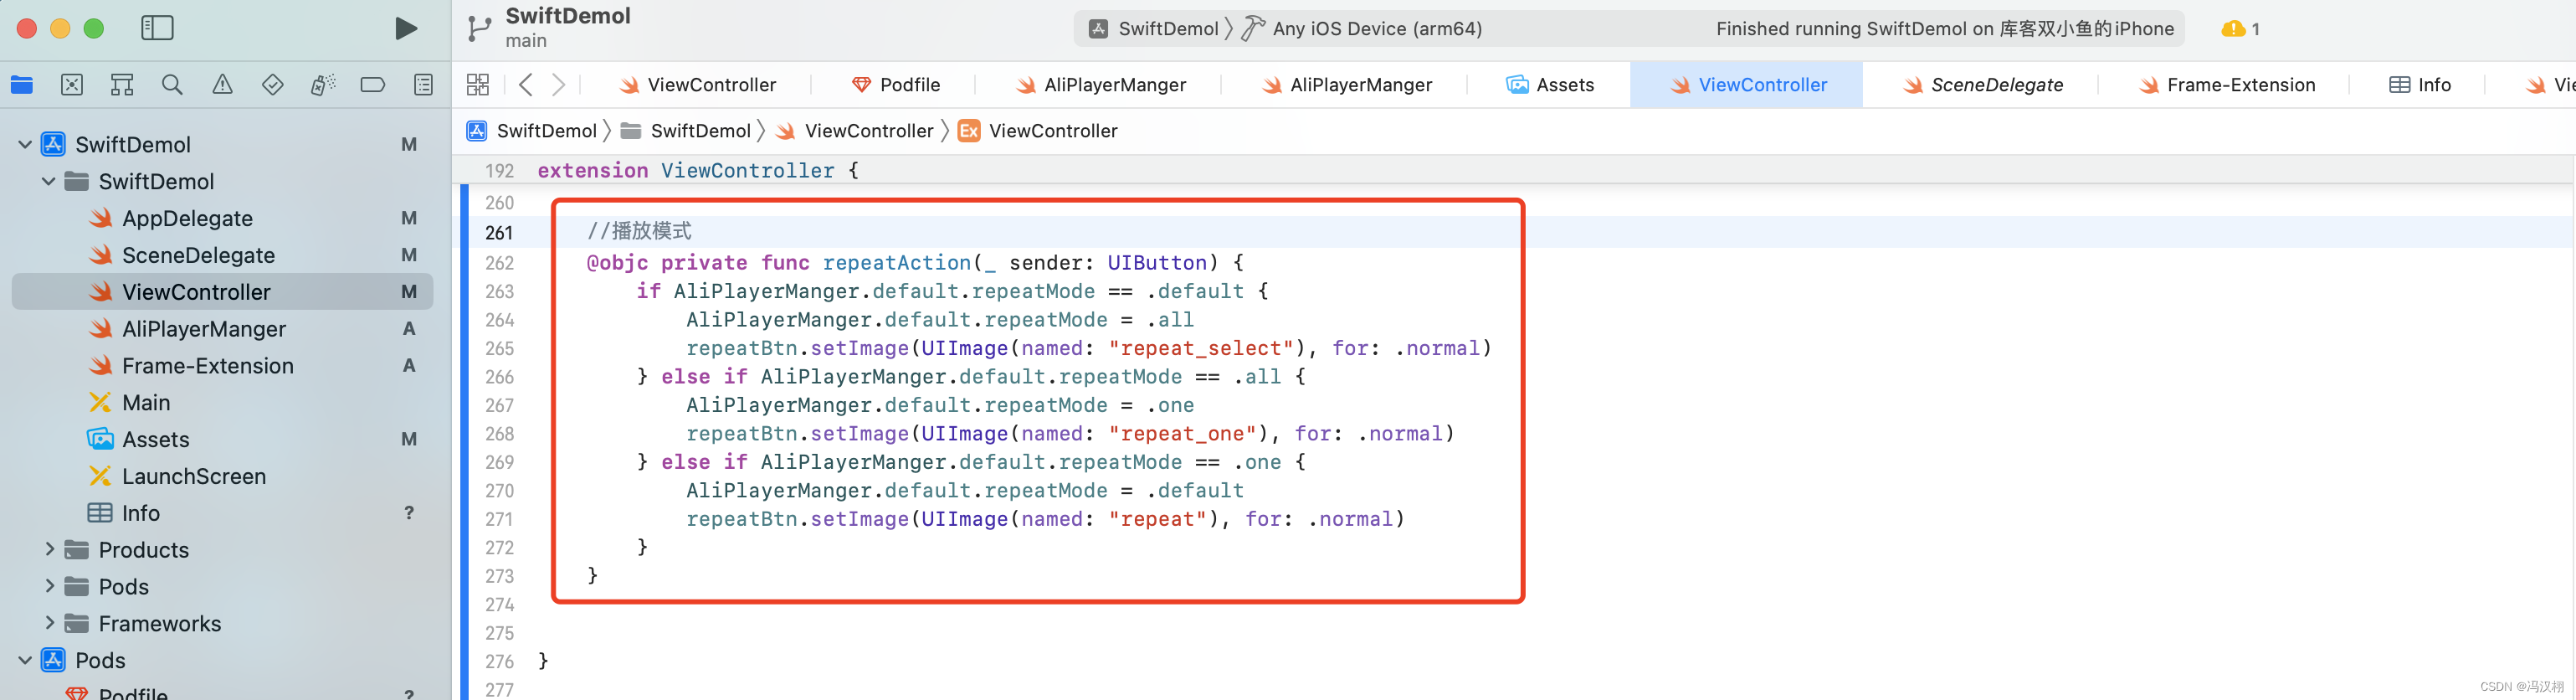The width and height of the screenshot is (2576, 700).
Task: Expand the Frameworks folder
Action: [49, 624]
